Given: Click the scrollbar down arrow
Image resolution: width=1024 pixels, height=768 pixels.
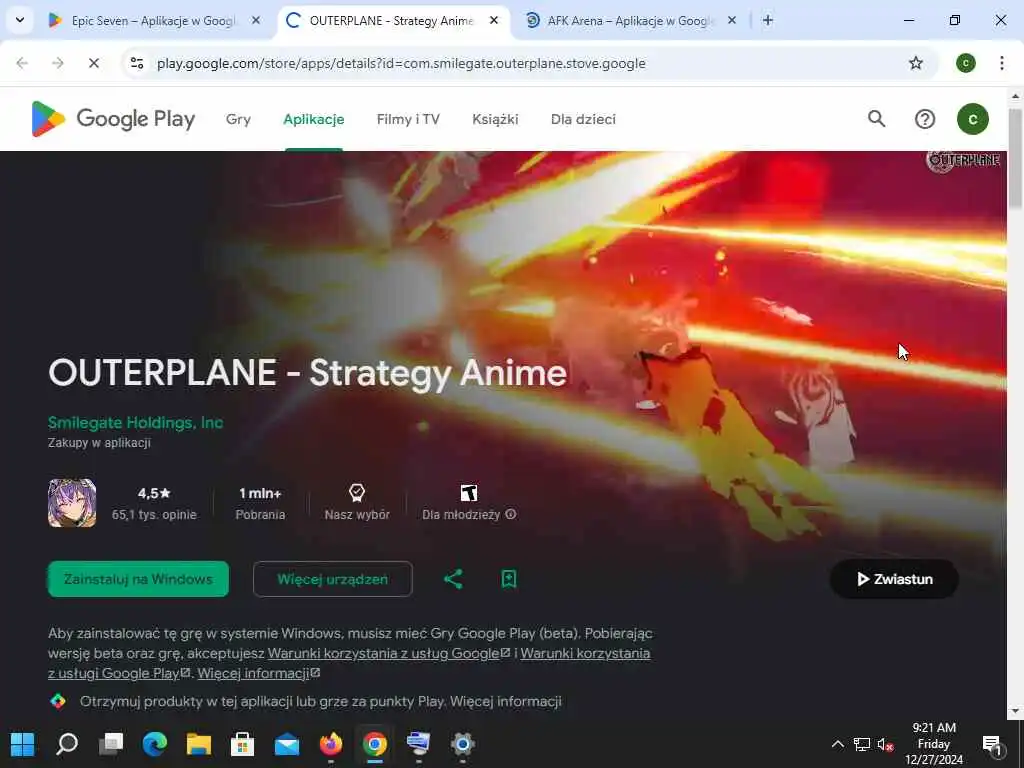Looking at the screenshot, I should [x=1015, y=711].
